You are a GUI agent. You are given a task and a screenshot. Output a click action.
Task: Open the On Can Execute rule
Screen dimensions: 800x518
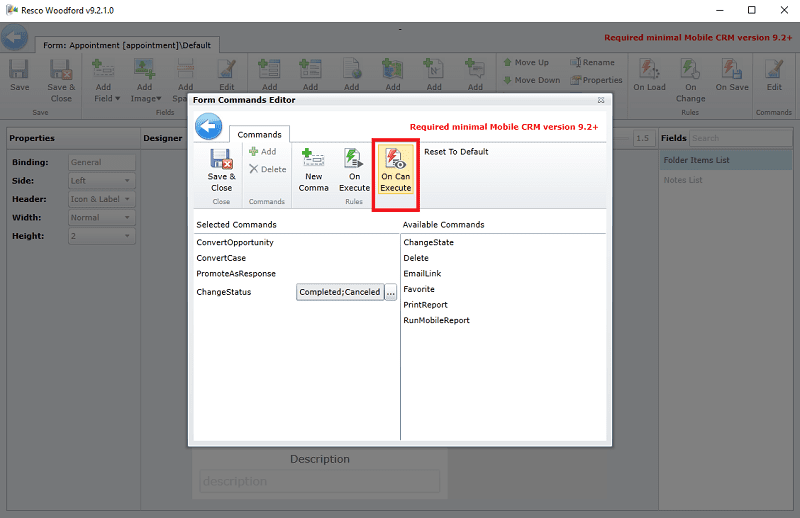click(395, 170)
